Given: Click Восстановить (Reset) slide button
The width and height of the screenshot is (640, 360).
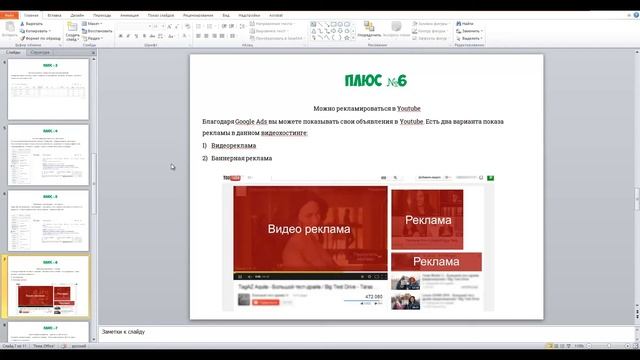Looking at the screenshot, I should [x=97, y=31].
